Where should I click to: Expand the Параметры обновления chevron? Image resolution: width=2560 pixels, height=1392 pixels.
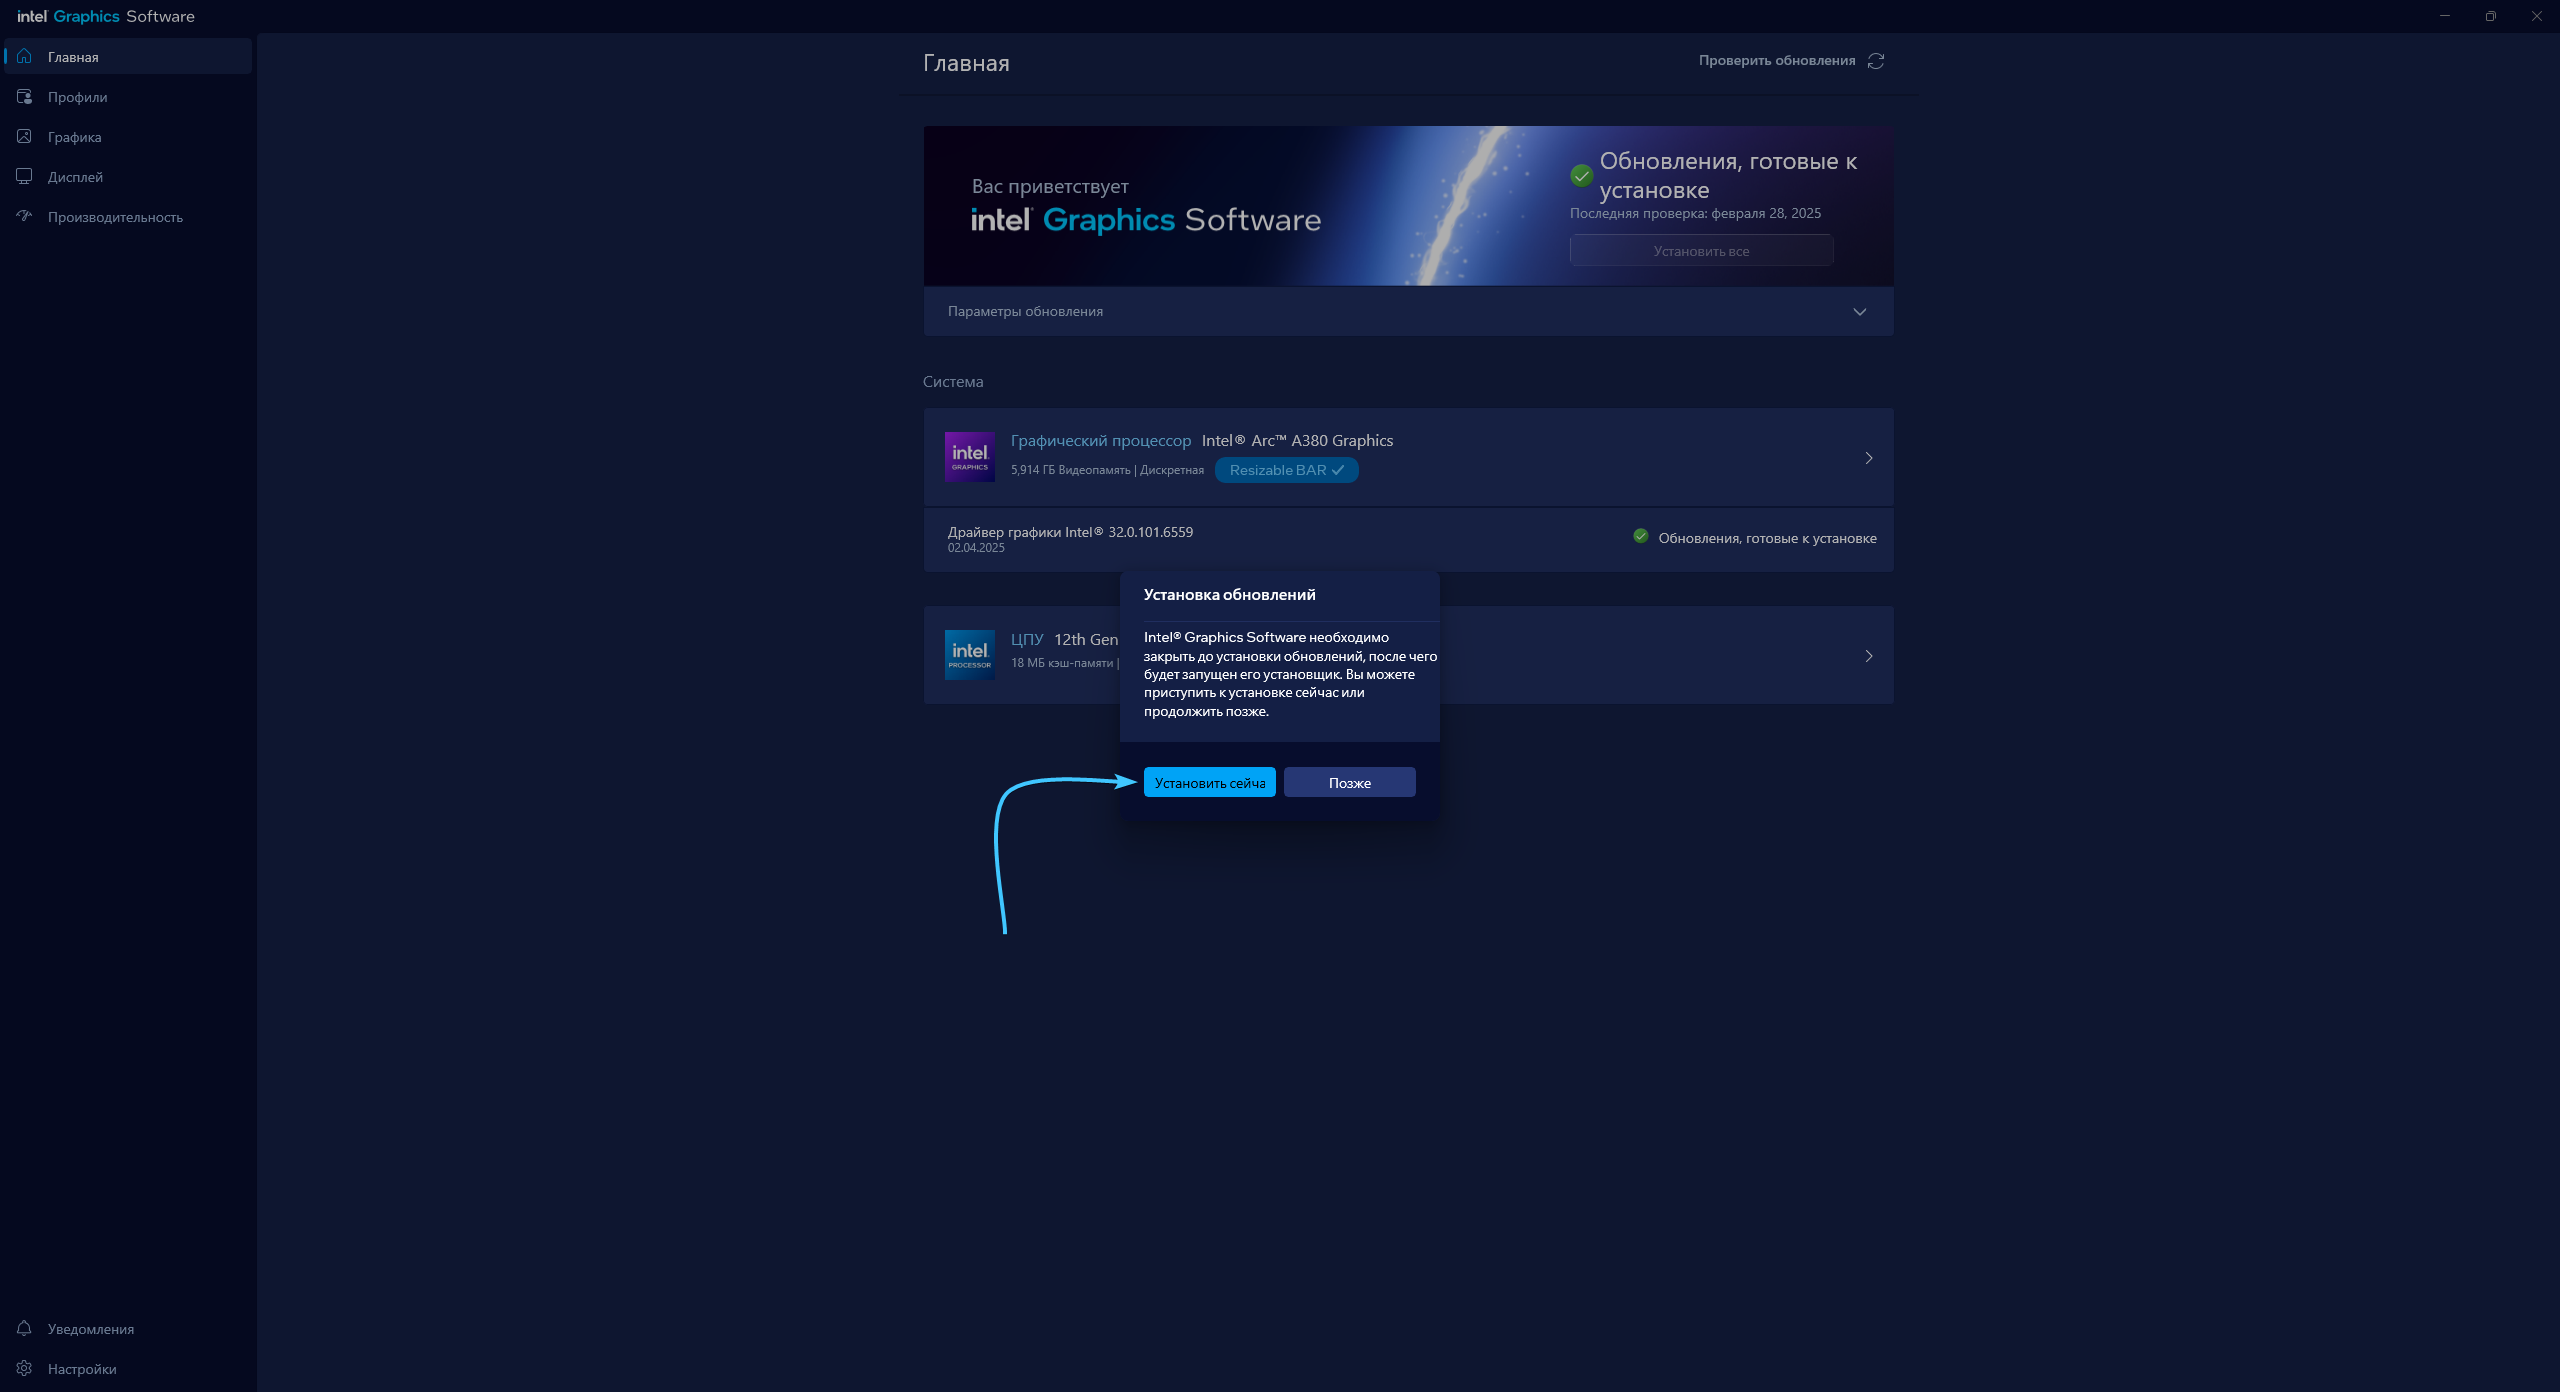(1860, 312)
